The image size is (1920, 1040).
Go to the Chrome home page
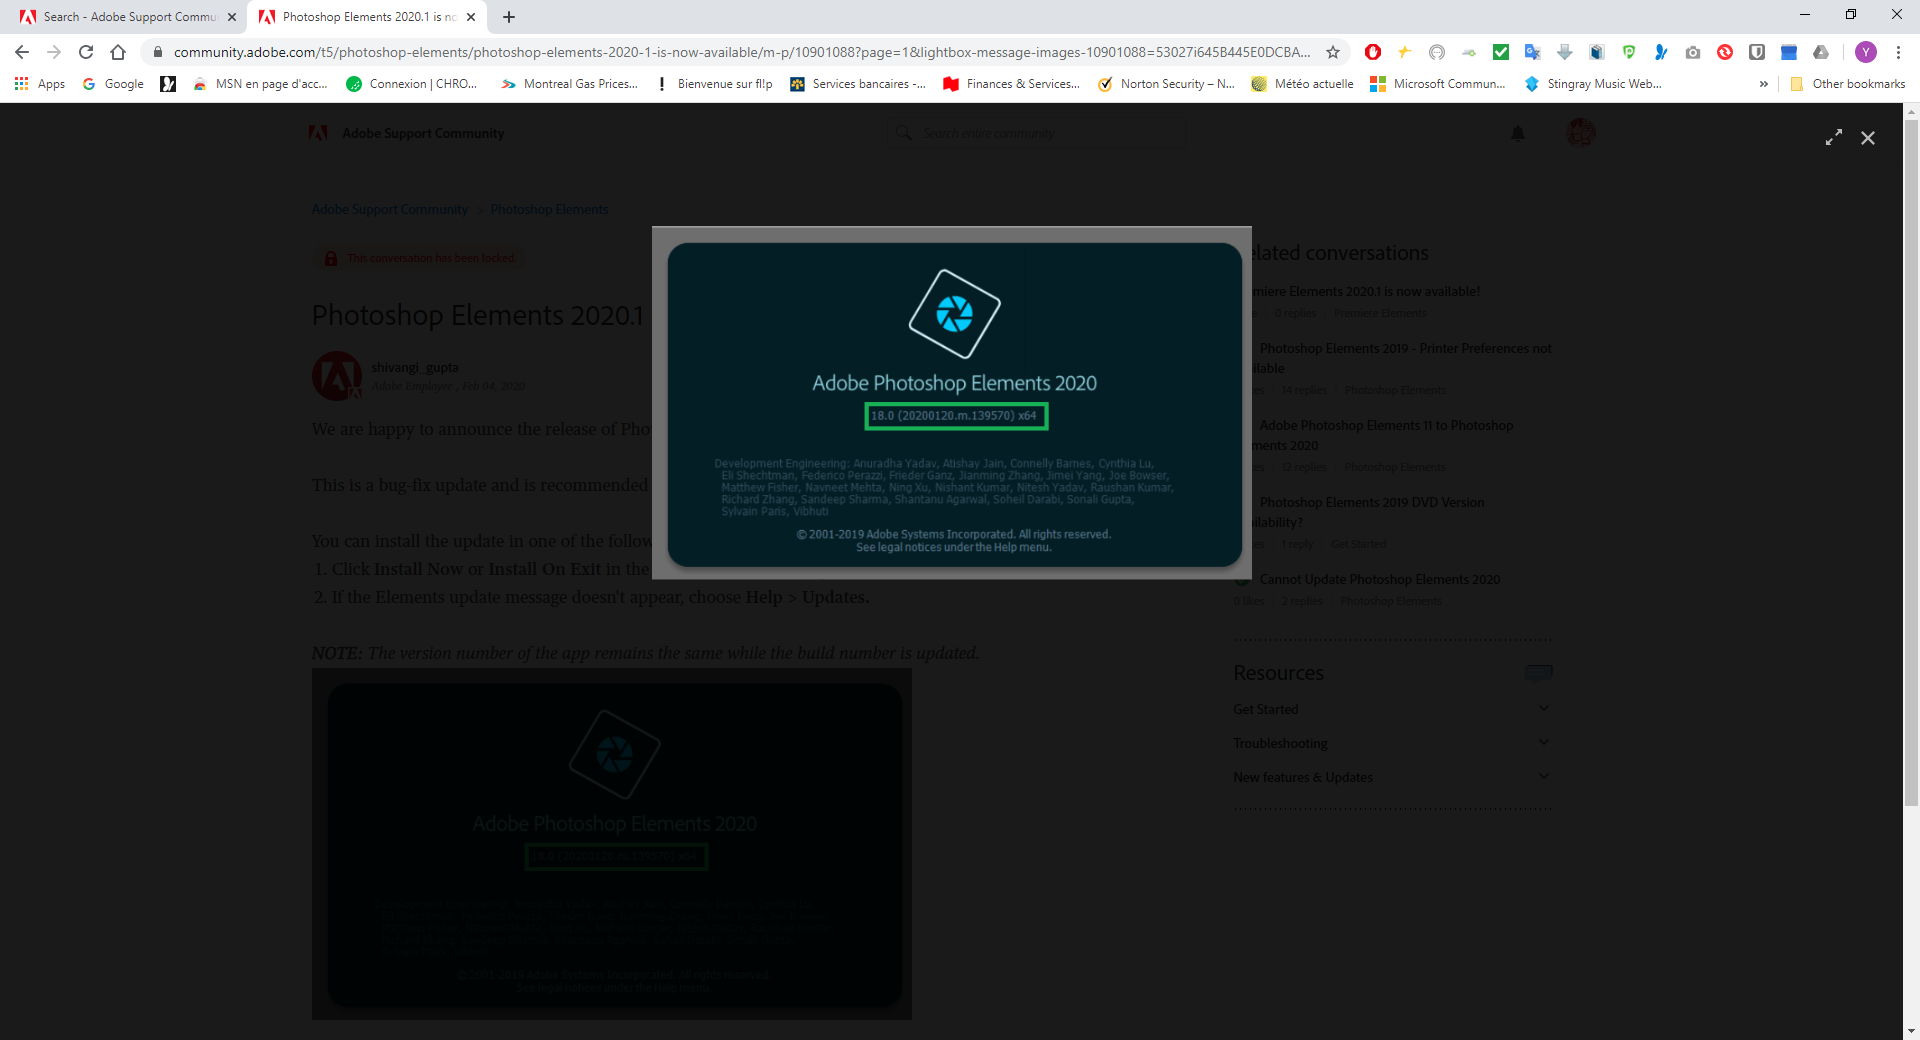point(118,52)
